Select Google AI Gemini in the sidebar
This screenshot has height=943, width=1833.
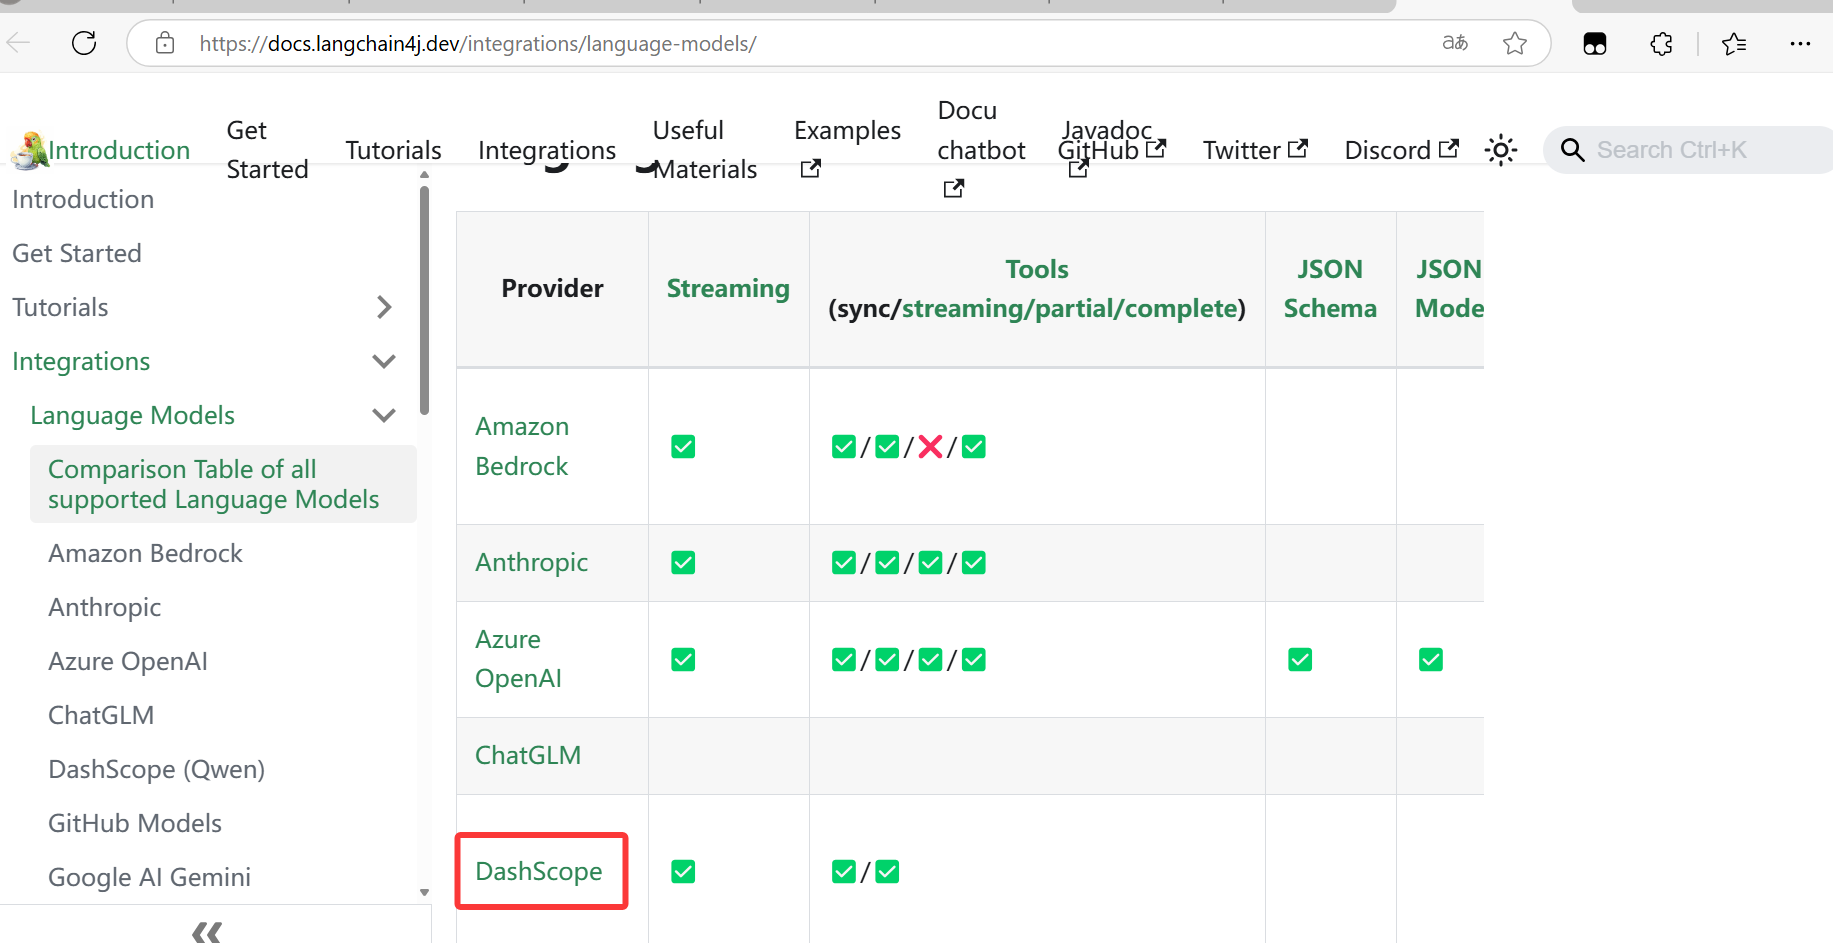tap(150, 877)
